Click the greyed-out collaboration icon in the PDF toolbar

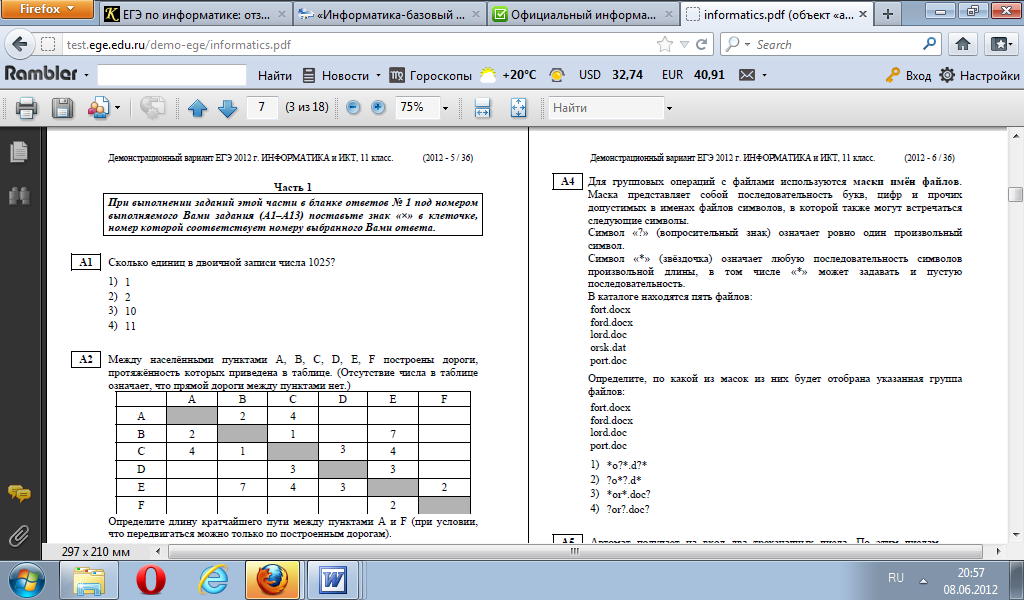click(152, 107)
